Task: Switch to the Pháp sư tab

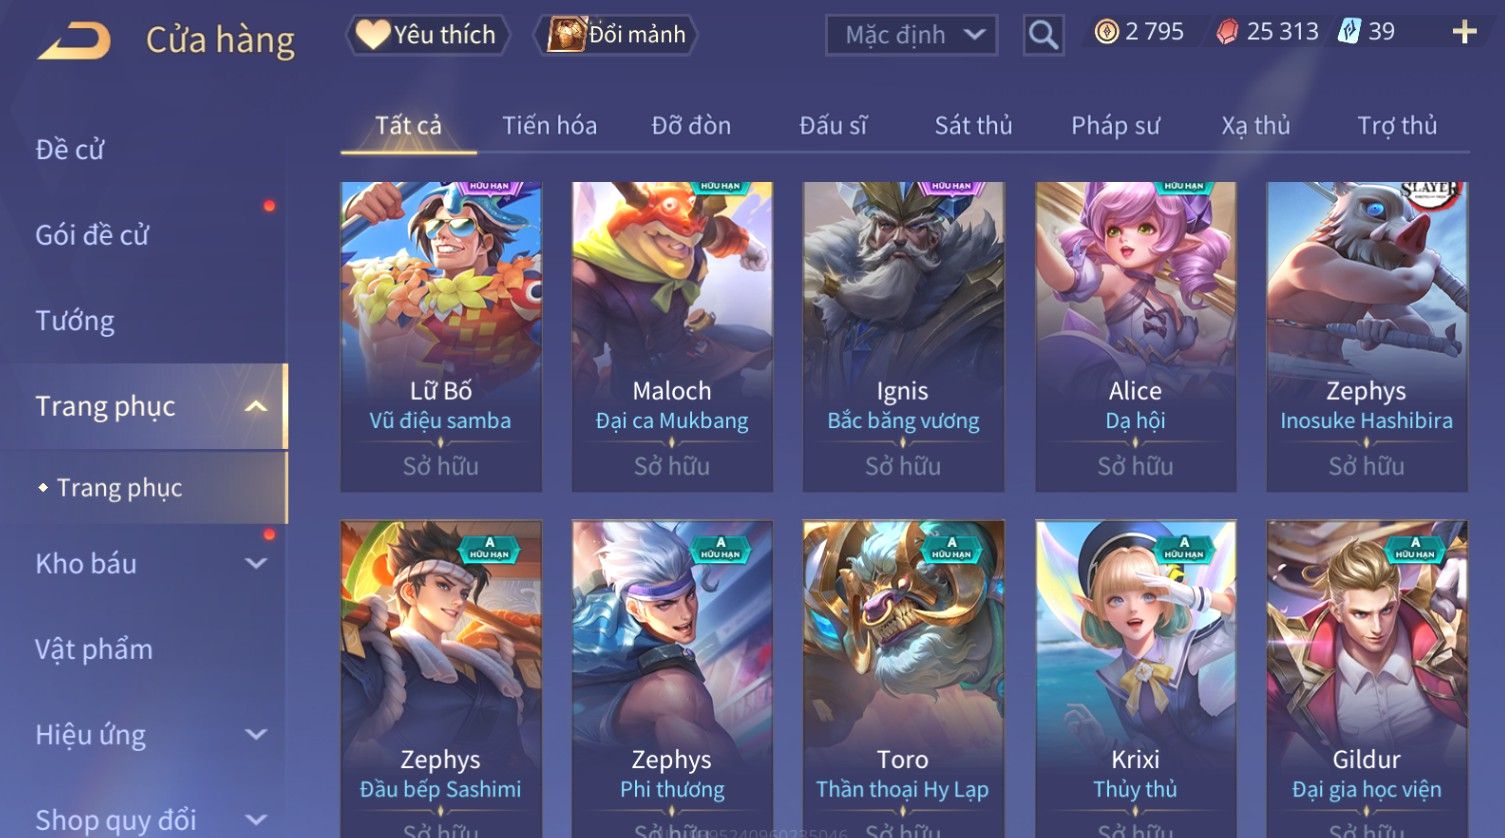Action: tap(1115, 125)
